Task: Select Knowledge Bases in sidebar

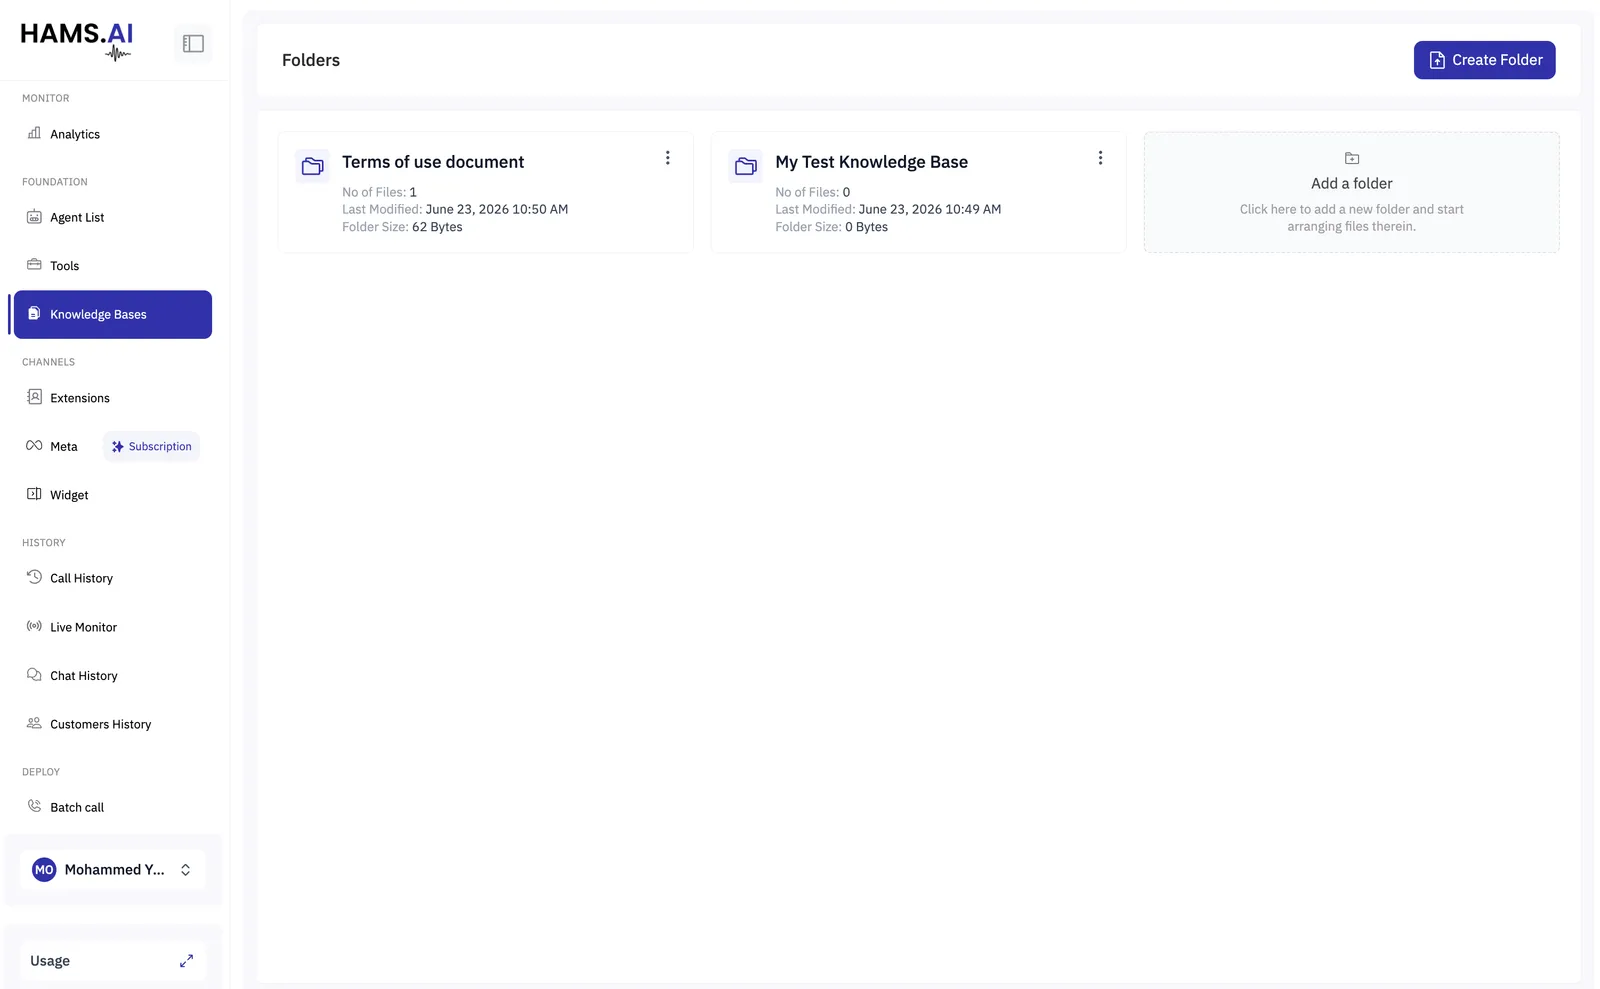Action: click(x=113, y=314)
